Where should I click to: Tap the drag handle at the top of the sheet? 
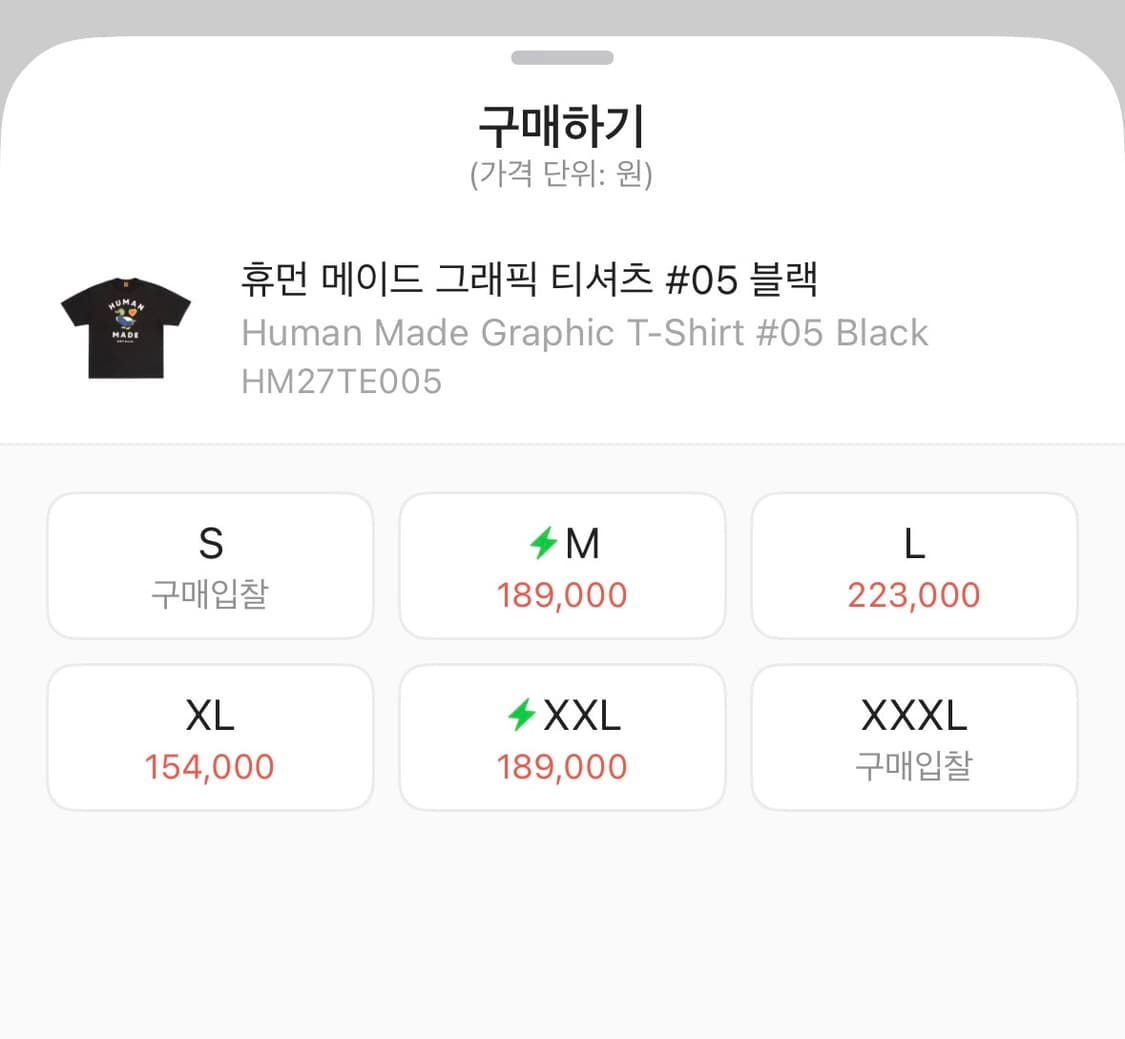tap(562, 58)
